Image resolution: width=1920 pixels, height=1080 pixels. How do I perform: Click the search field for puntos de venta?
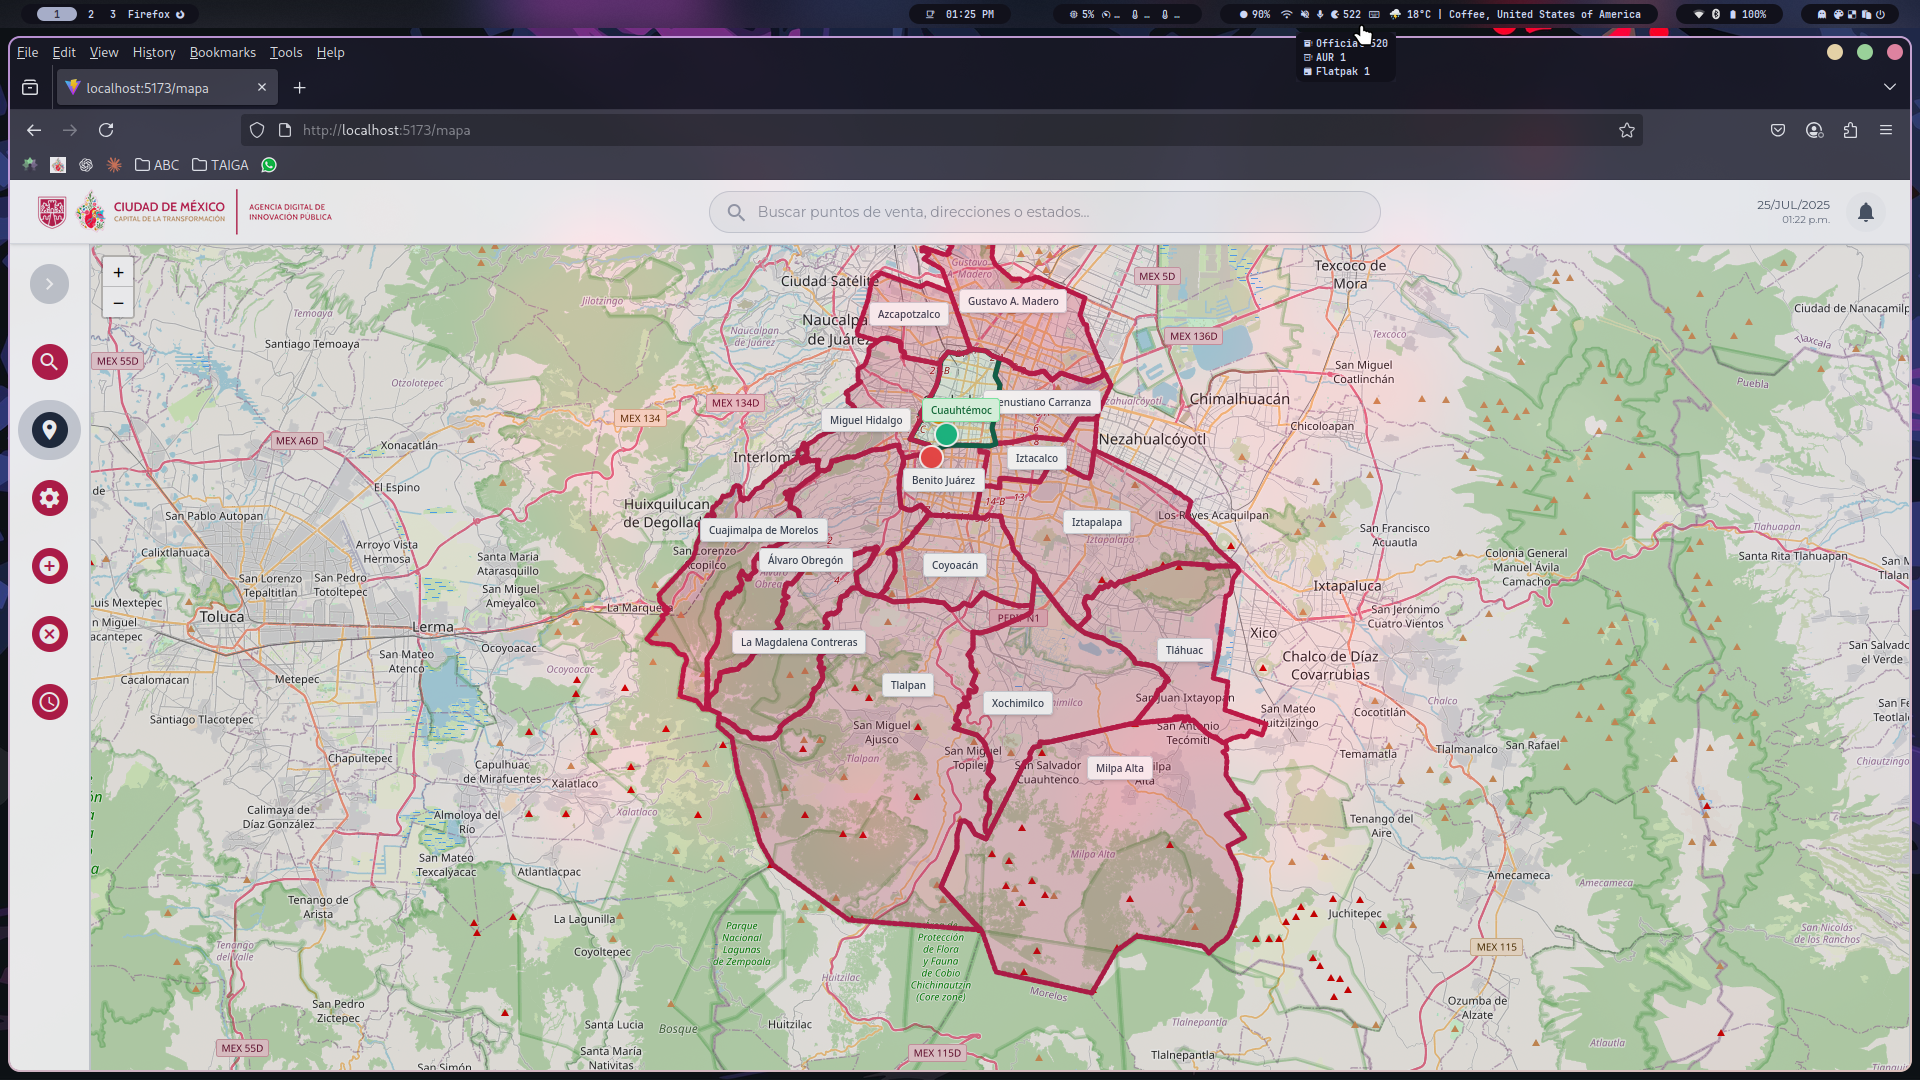pyautogui.click(x=1044, y=212)
